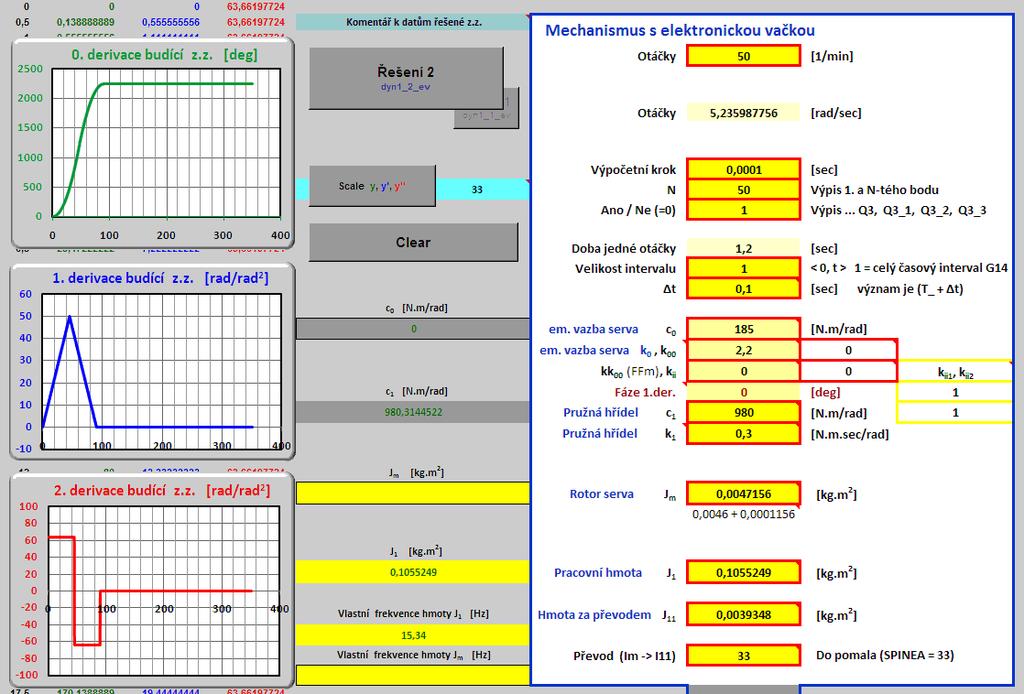The image size is (1024, 694).
Task: Select the k0 value 2,2 cell
Action: coord(743,350)
